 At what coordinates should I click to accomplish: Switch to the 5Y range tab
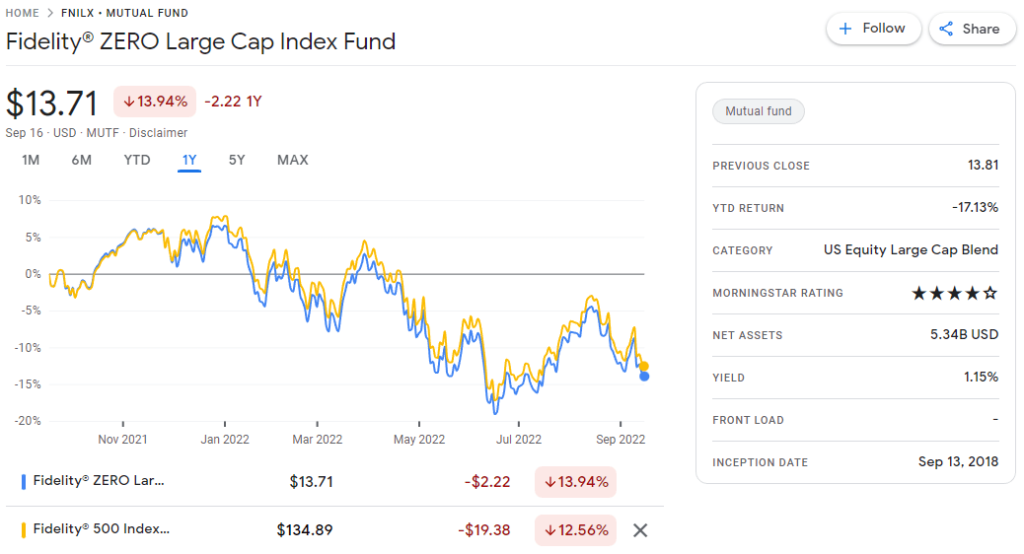[x=236, y=160]
